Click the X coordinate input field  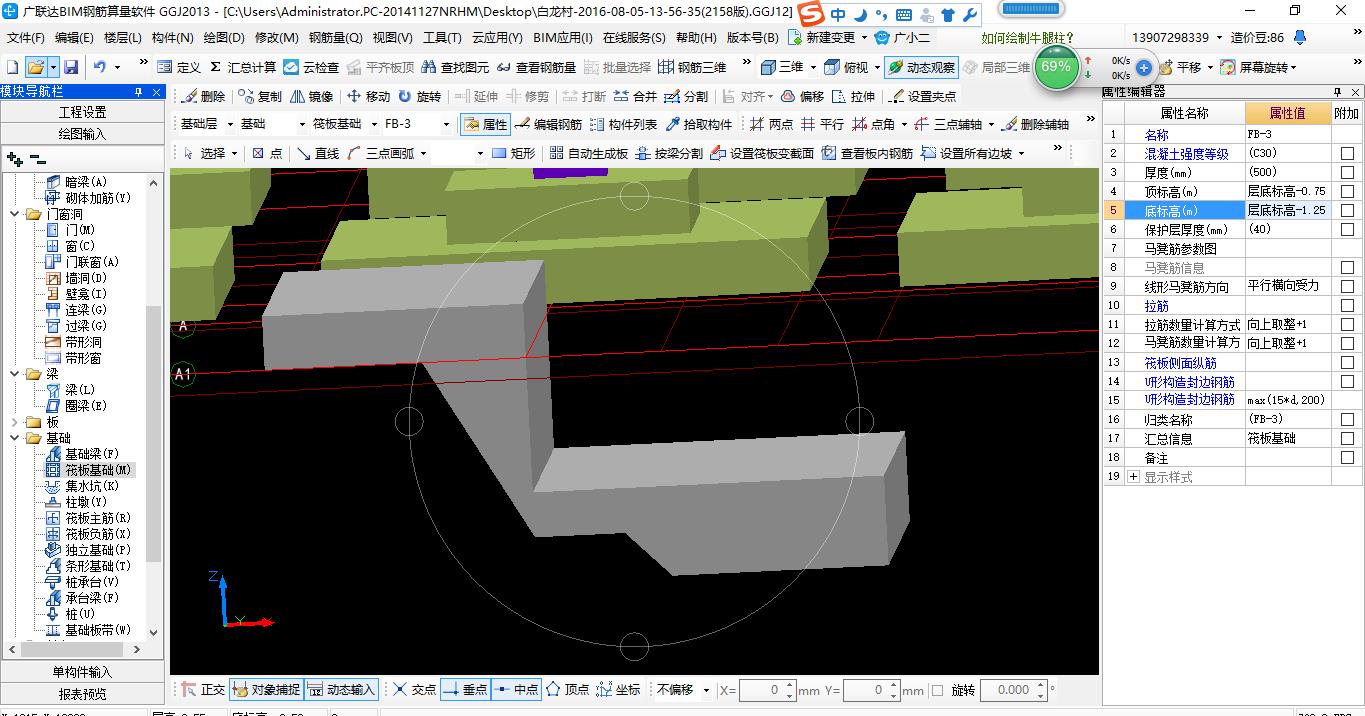[x=768, y=690]
